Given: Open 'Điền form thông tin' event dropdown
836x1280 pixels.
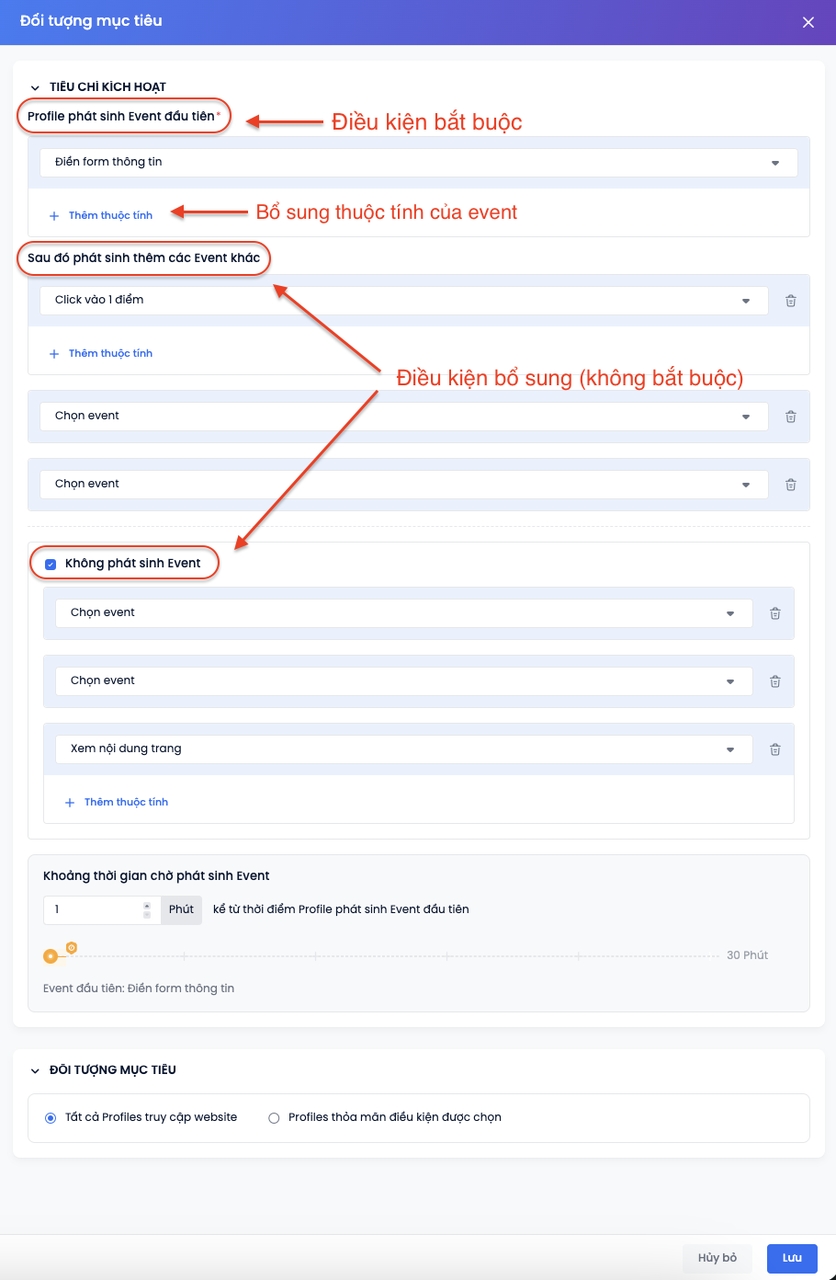Looking at the screenshot, I should click(418, 163).
